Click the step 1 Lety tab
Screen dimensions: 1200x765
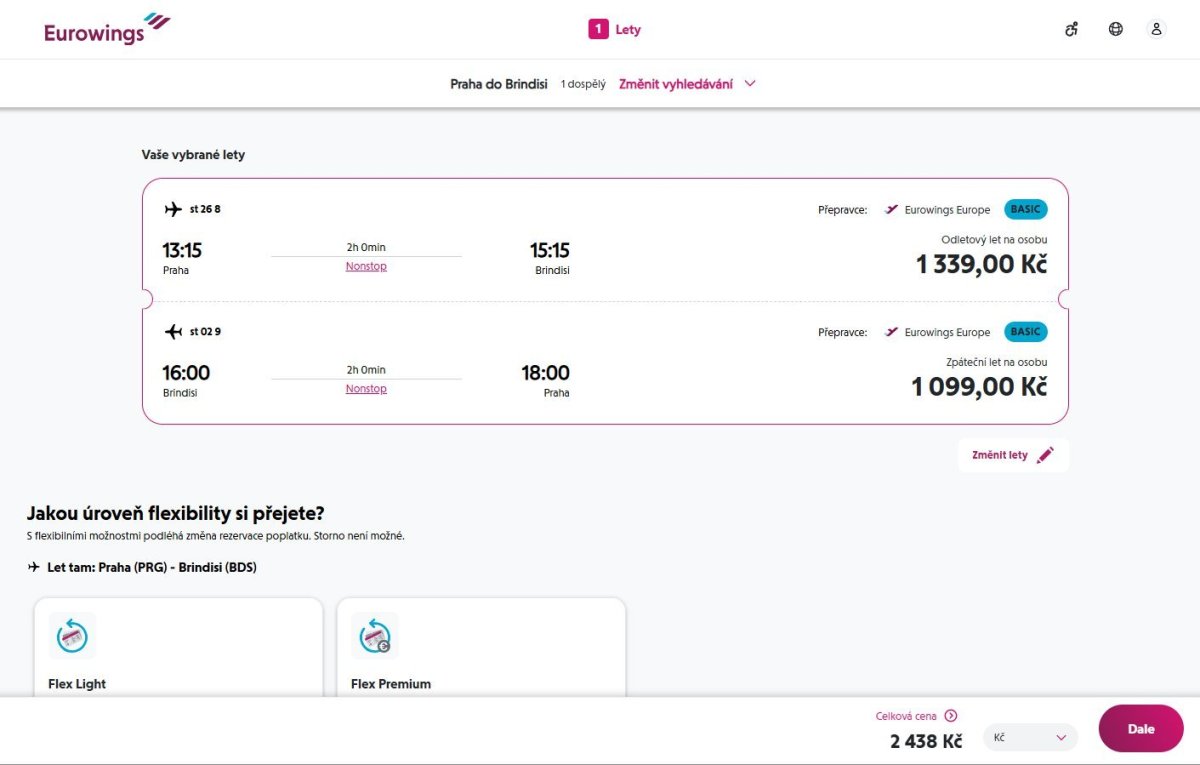pos(615,29)
